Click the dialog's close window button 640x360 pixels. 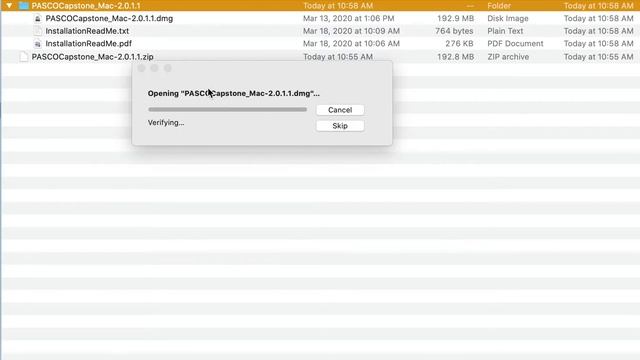[142, 68]
